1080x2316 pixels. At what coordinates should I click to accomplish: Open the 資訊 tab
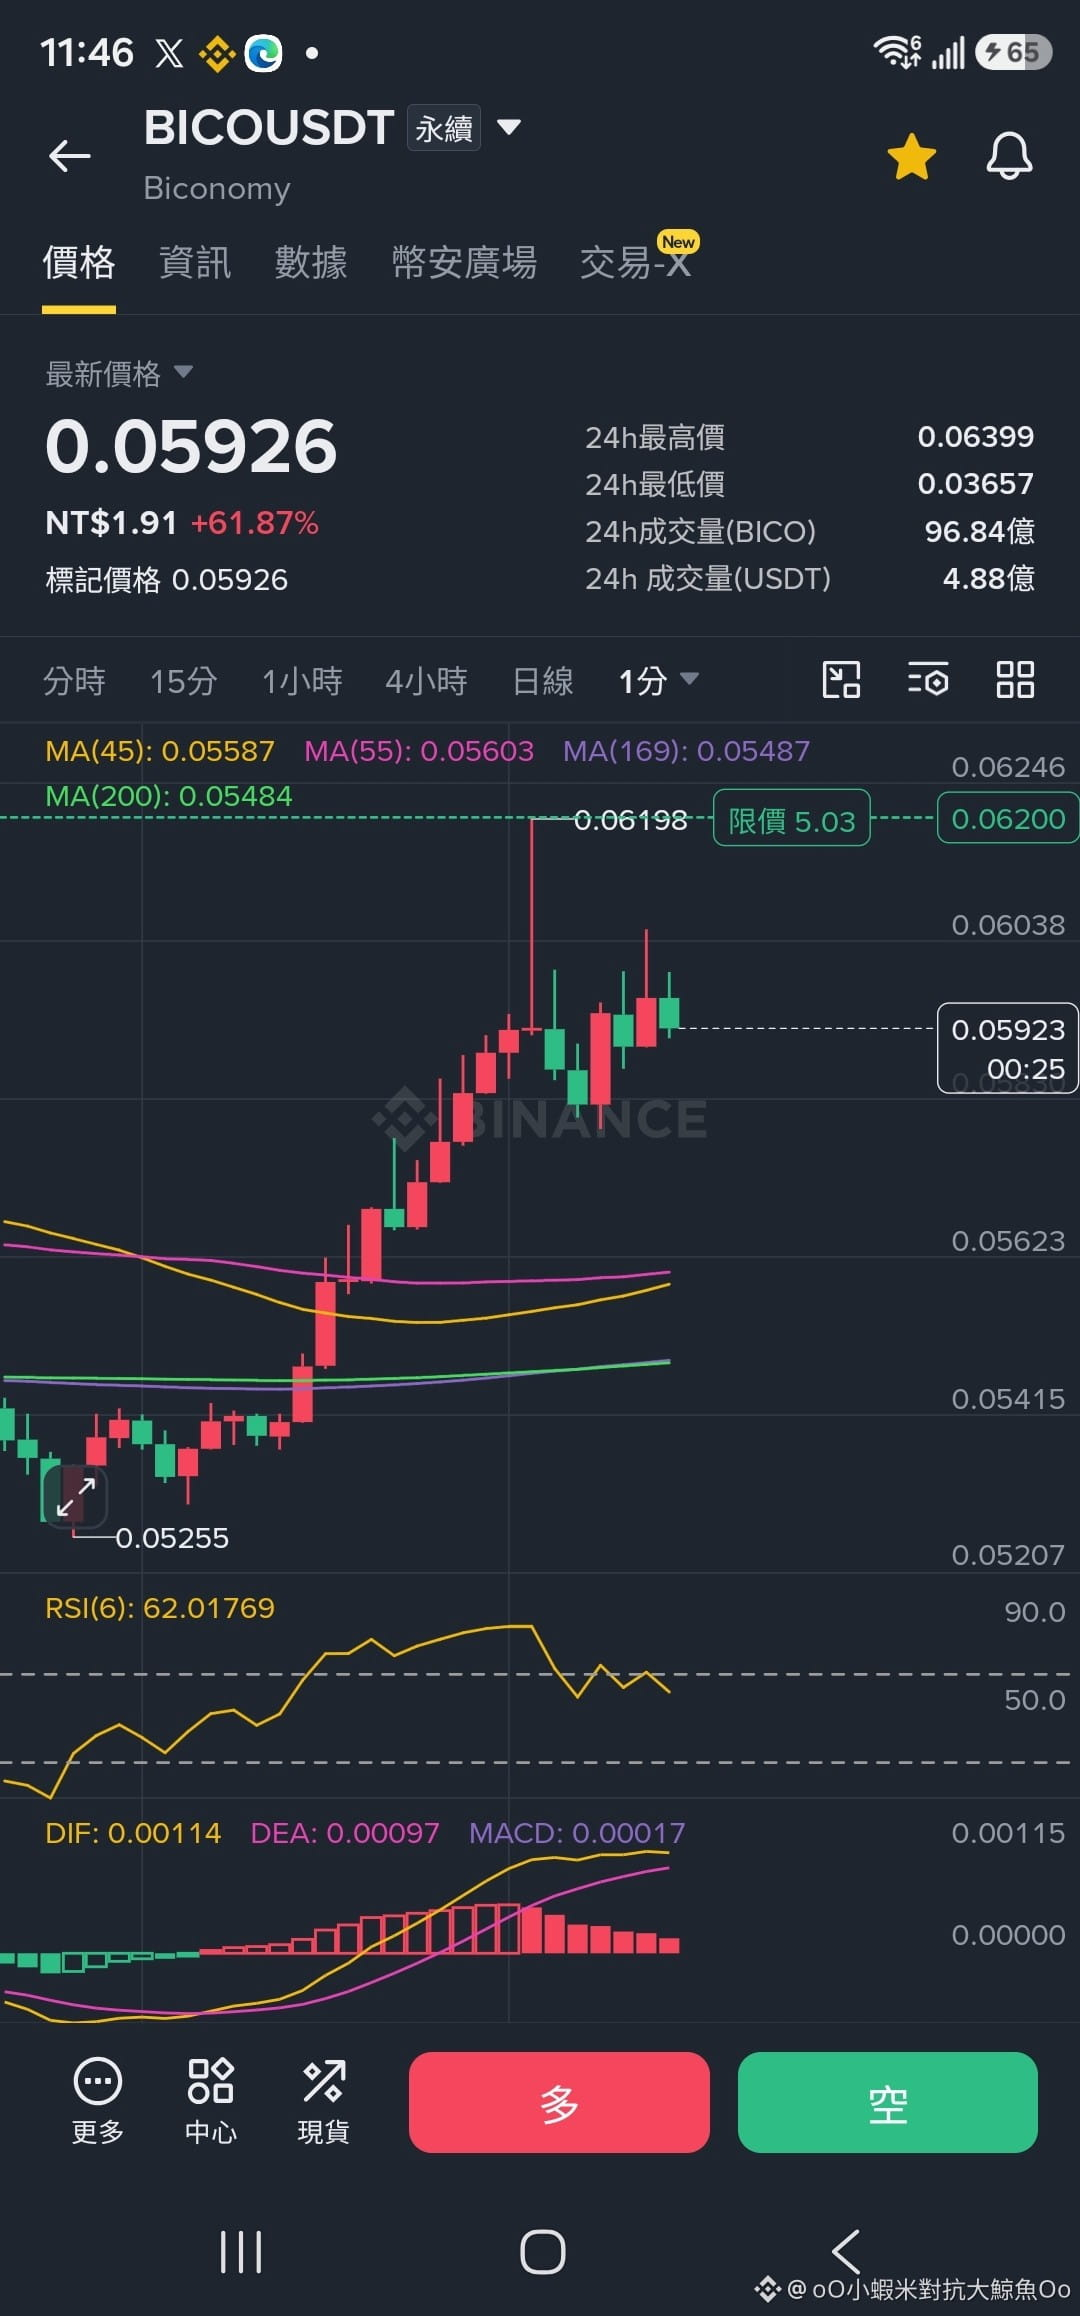pos(195,263)
